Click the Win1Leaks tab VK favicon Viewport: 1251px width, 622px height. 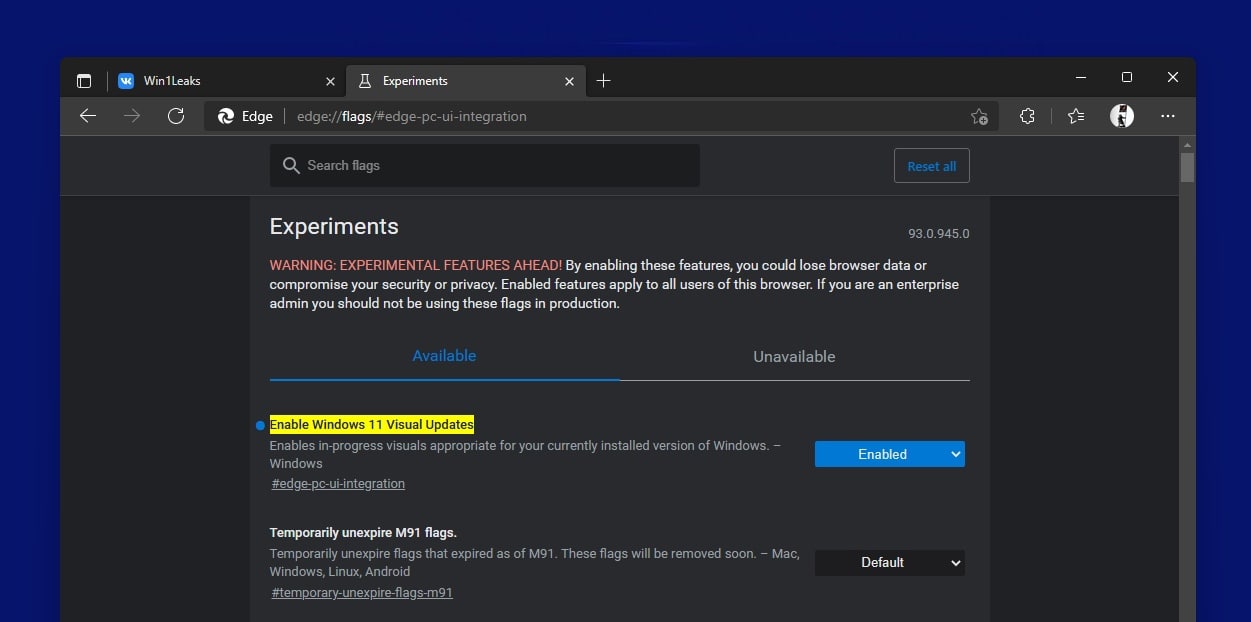(x=126, y=81)
